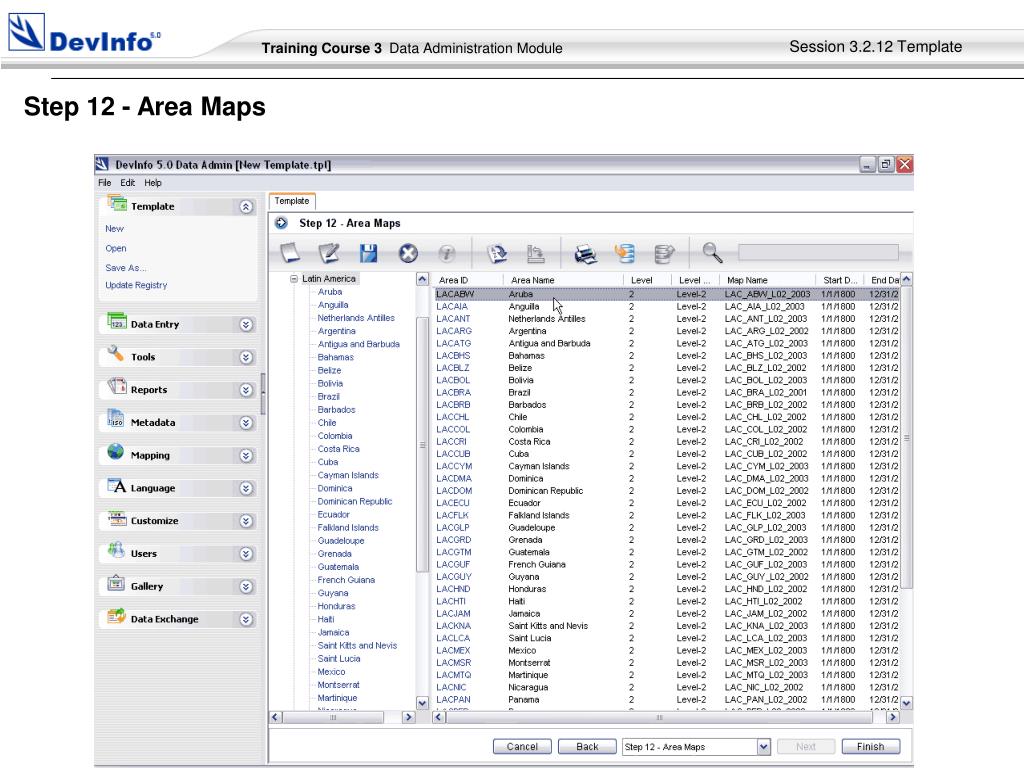Click the Customize sidebar icon
Screen dimensions: 1024x768
[x=117, y=519]
